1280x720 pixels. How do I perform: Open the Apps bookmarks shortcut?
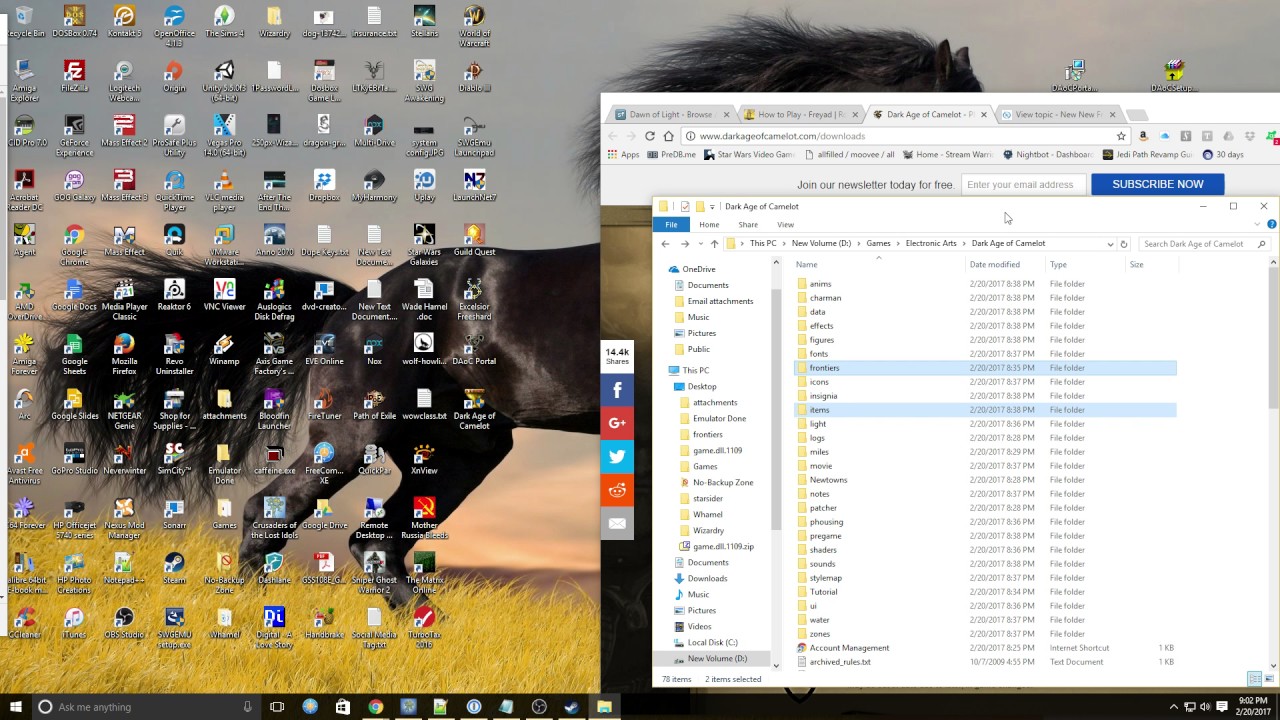tap(623, 155)
